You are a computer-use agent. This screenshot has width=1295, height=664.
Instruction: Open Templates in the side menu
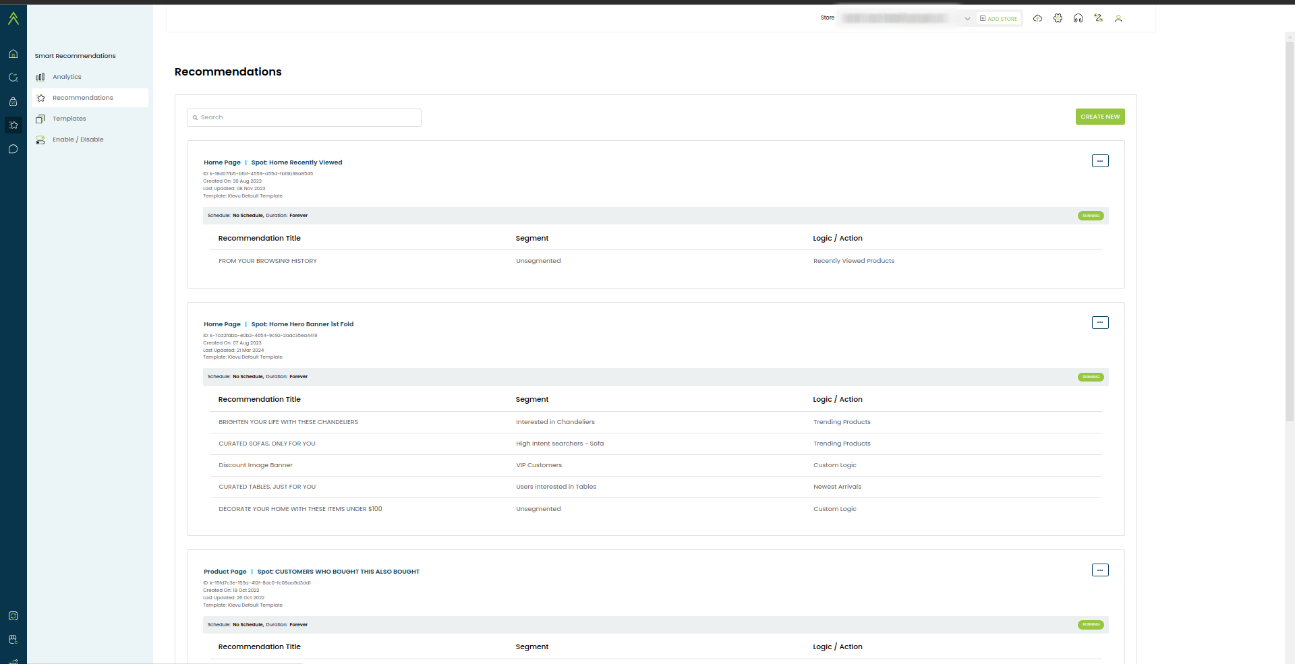(69, 119)
